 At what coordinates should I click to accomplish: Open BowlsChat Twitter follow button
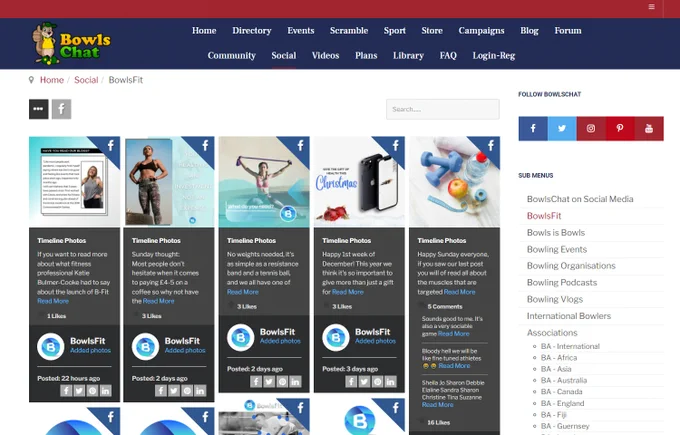(x=562, y=128)
